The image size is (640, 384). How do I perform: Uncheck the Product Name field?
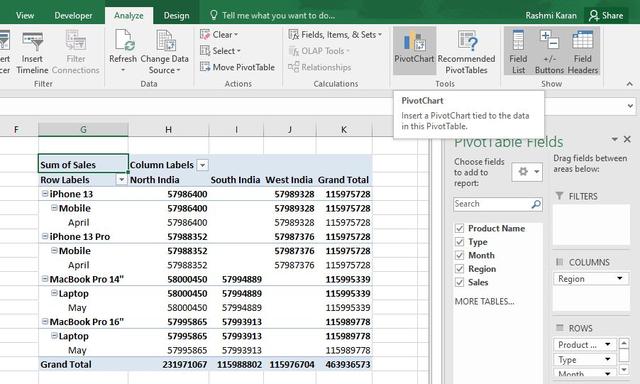click(459, 228)
